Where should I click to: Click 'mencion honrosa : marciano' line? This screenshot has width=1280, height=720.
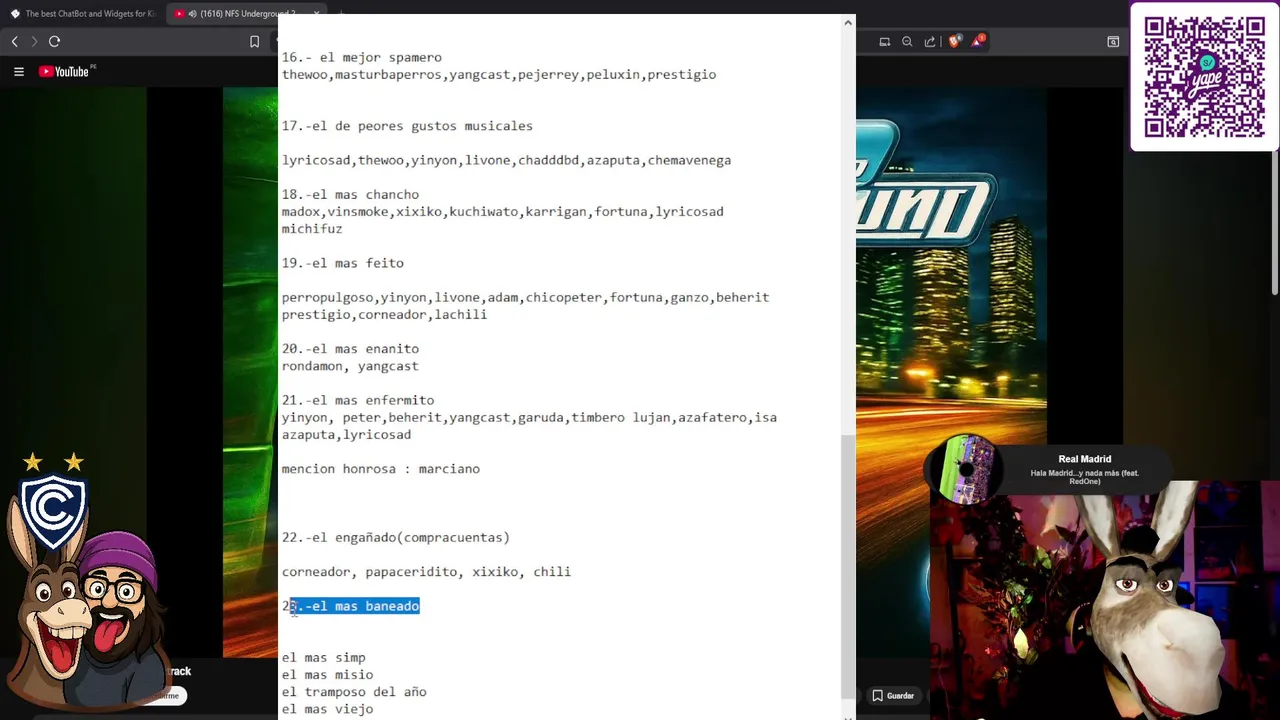[381, 469]
